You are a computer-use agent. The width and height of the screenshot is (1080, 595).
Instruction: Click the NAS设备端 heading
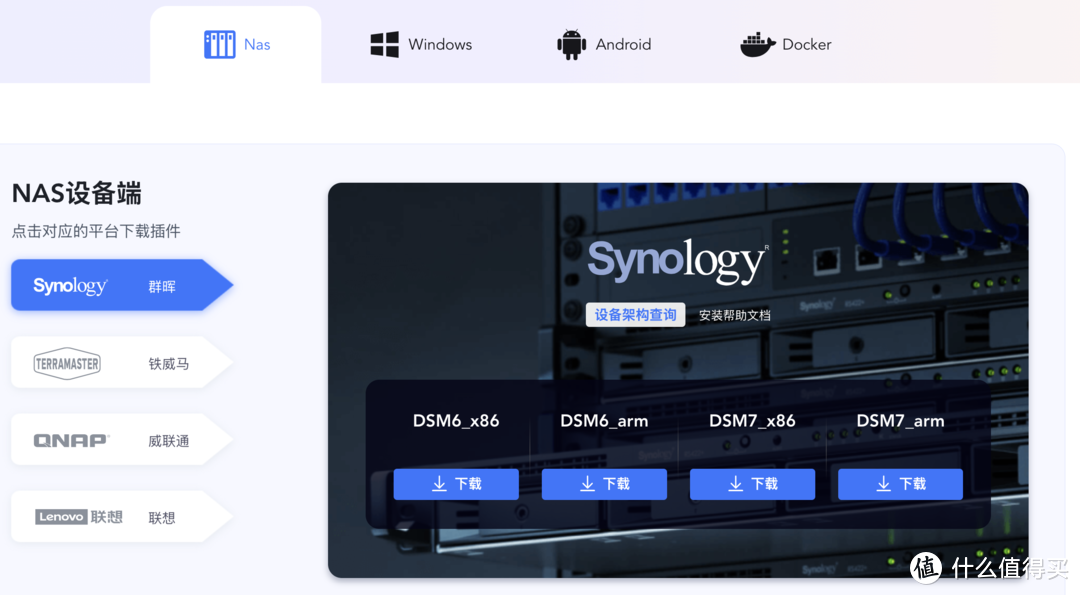(x=76, y=194)
